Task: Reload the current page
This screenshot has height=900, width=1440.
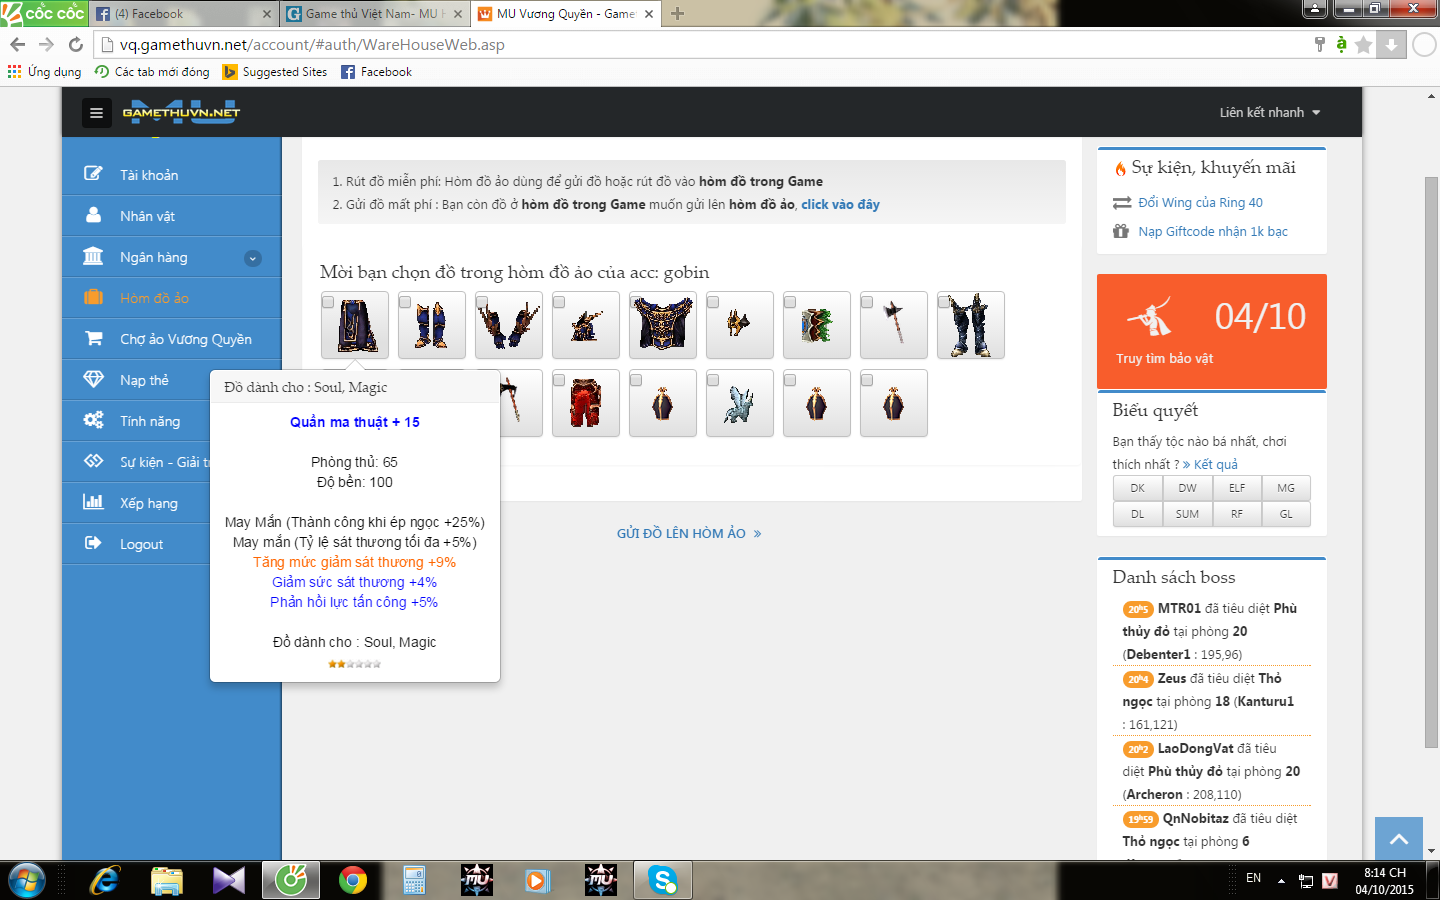Action: tap(75, 44)
